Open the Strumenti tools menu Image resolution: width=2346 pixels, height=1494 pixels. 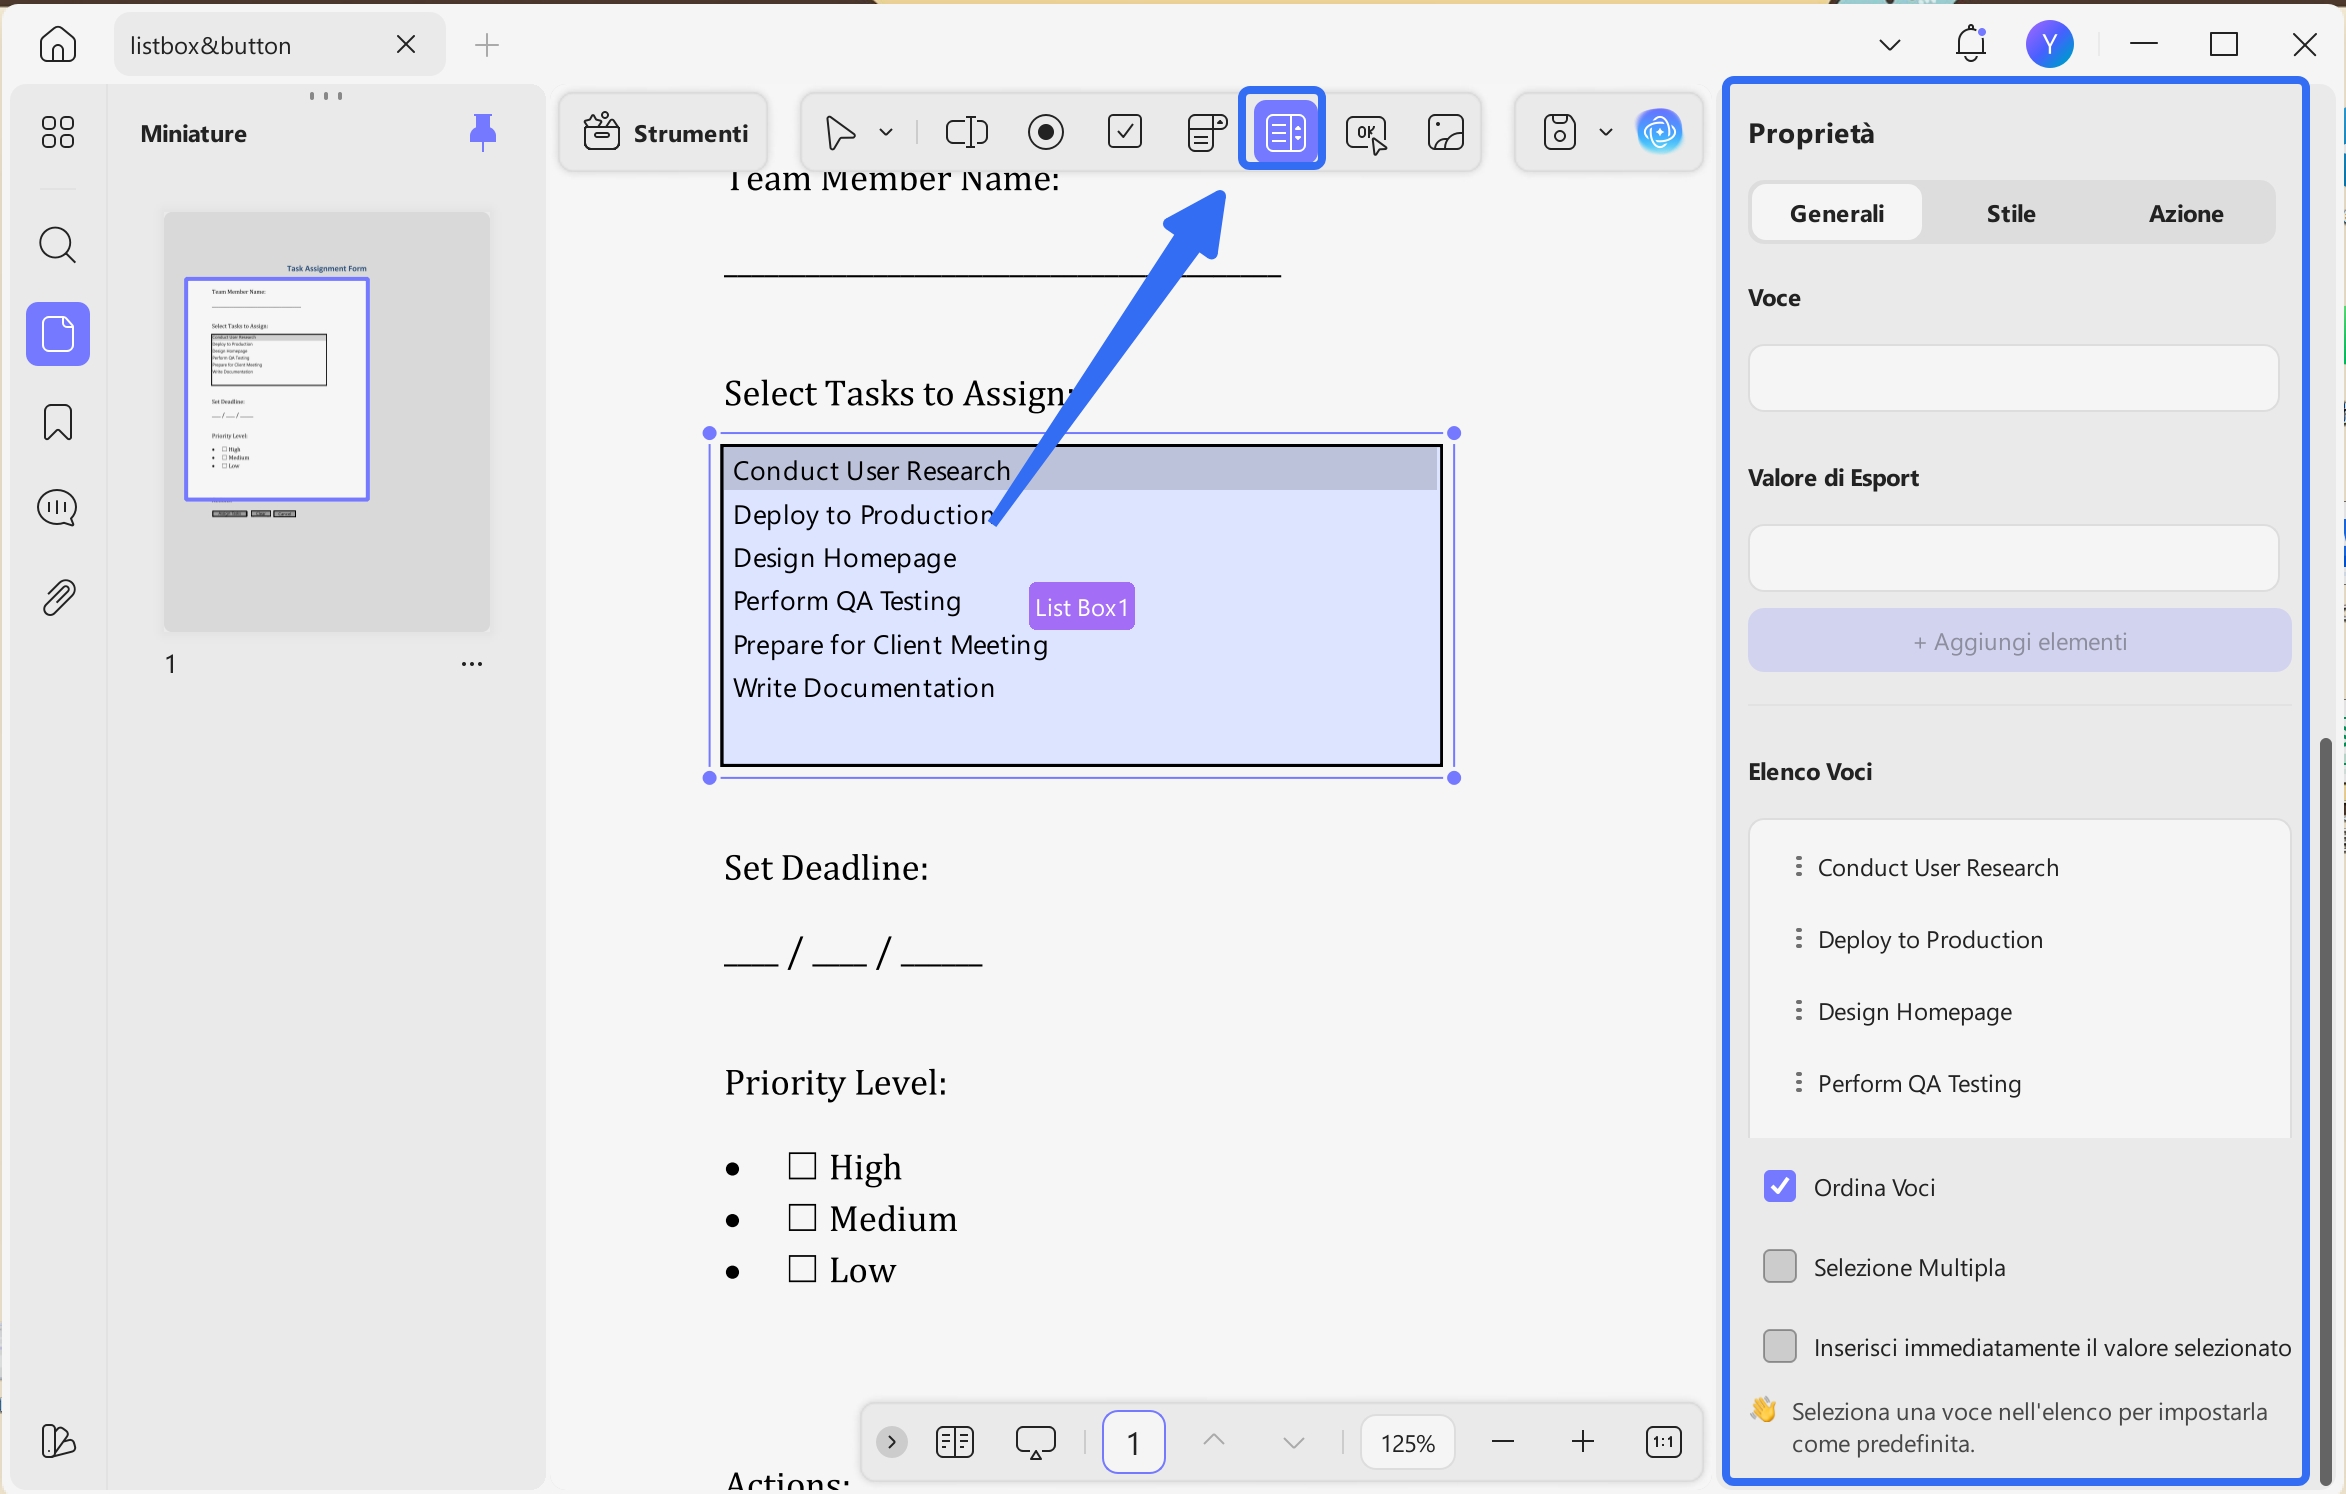coord(664,132)
